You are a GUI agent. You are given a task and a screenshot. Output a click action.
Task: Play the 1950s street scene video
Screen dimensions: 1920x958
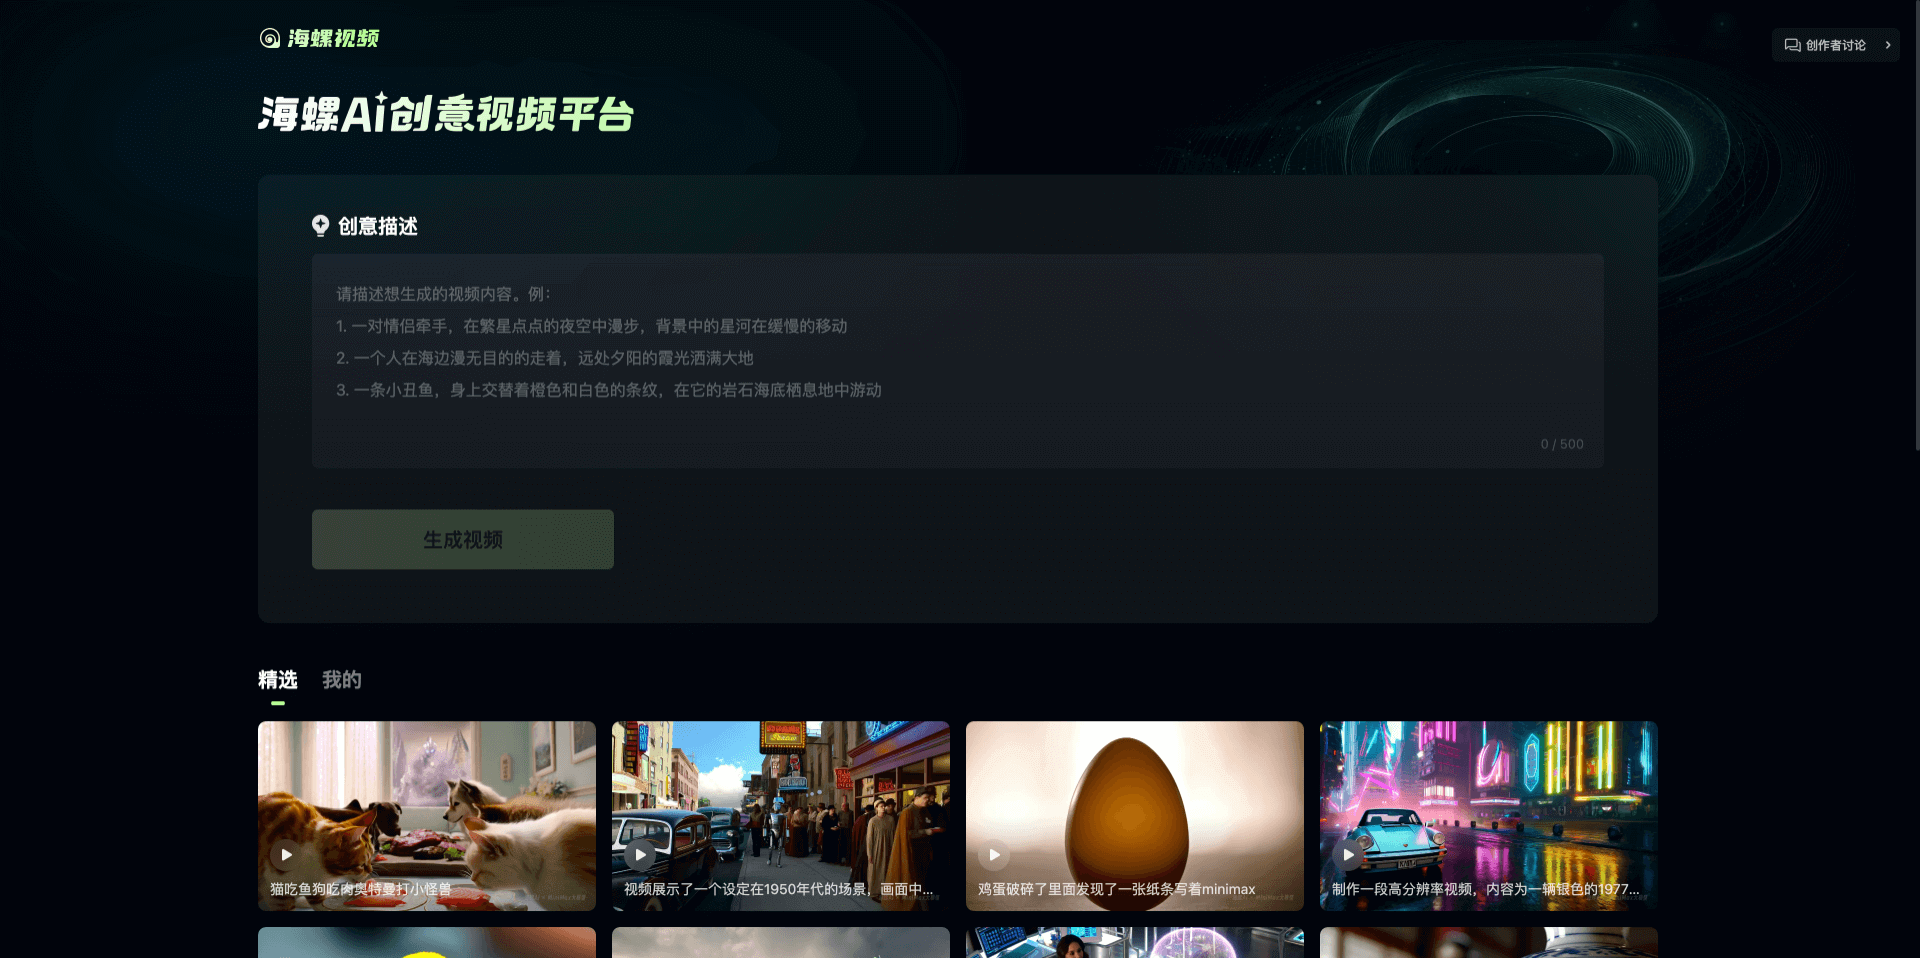640,854
